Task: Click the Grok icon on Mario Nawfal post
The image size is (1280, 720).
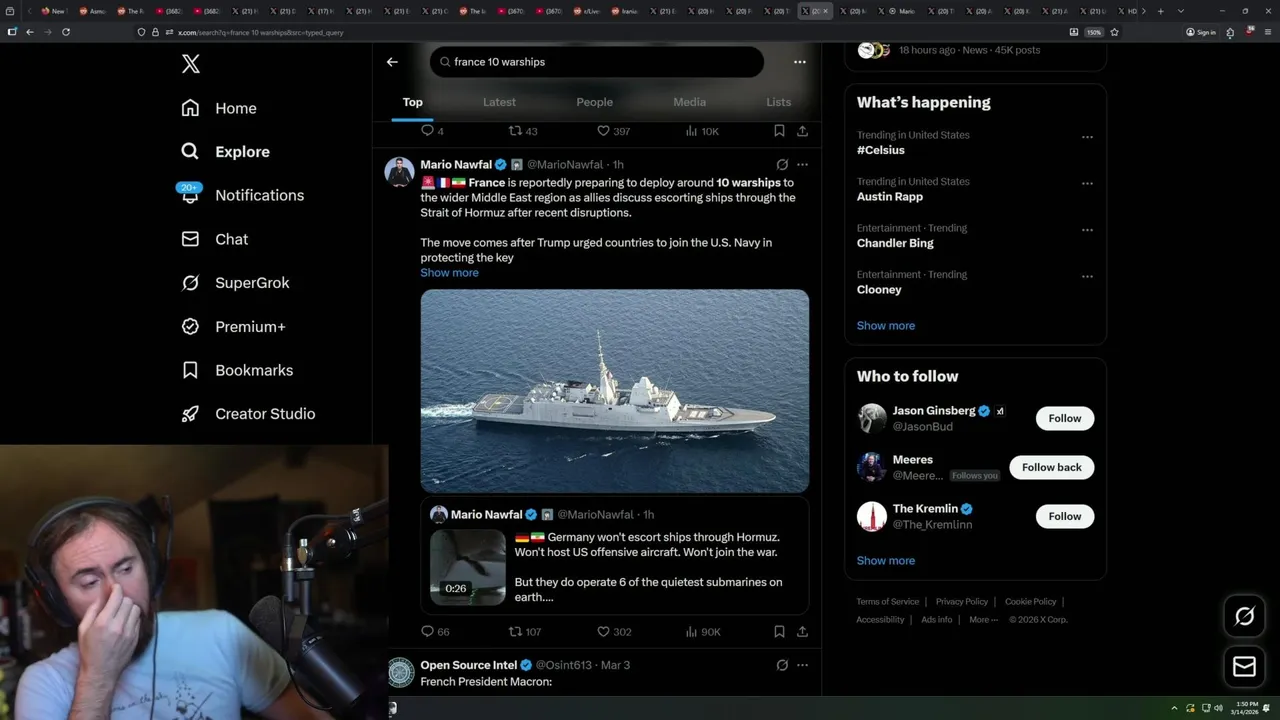Action: (782, 165)
